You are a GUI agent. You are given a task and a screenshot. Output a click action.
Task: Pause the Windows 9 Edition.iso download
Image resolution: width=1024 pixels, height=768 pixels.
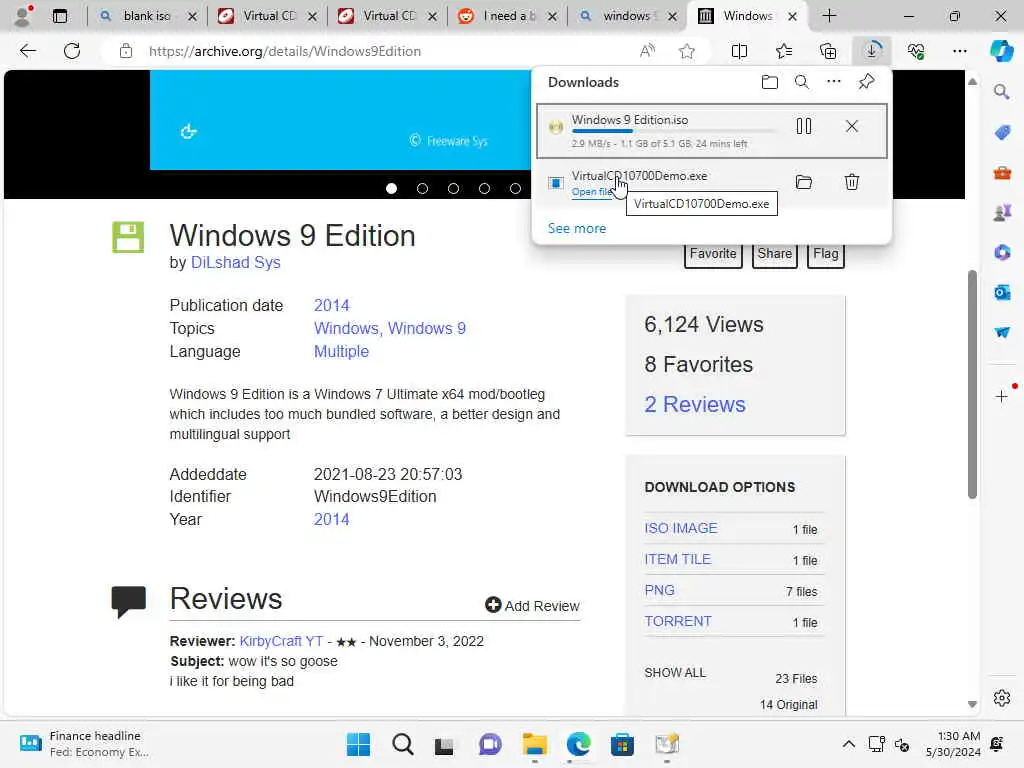point(804,126)
